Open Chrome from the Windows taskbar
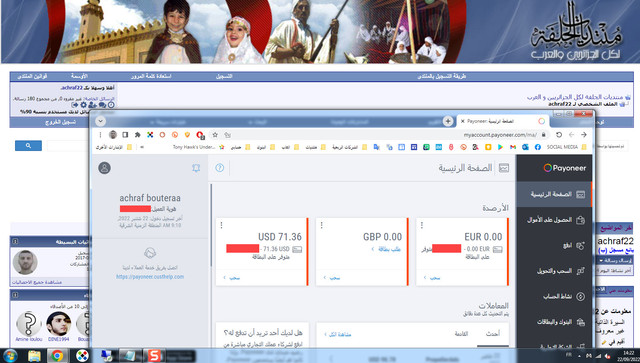This screenshot has width=640, height=363. [57, 356]
